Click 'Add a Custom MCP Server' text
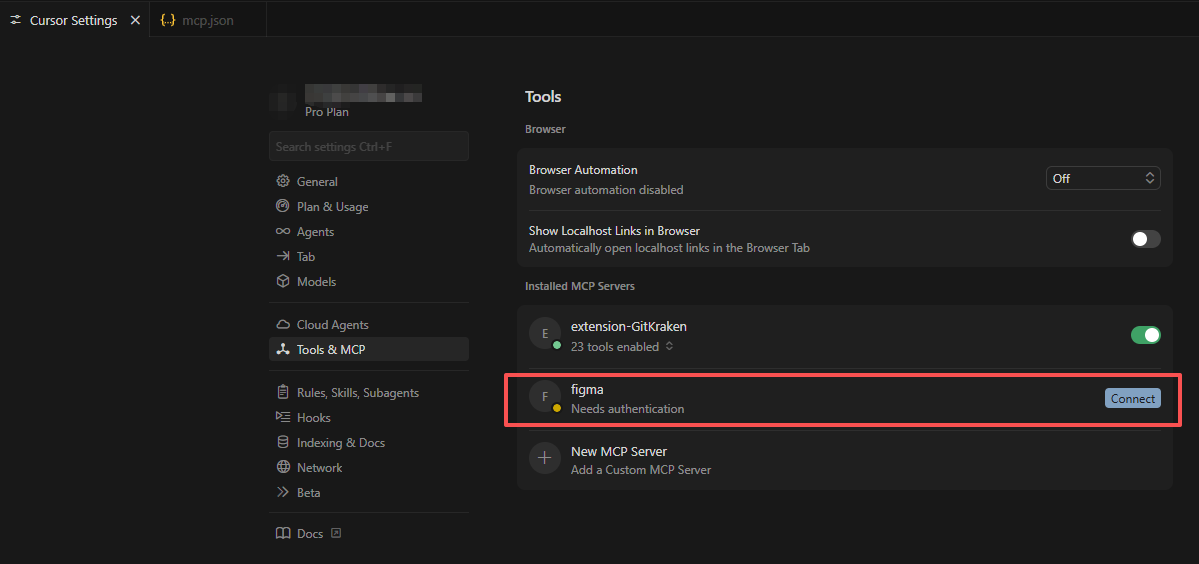Viewport: 1199px width, 564px height. [x=641, y=470]
